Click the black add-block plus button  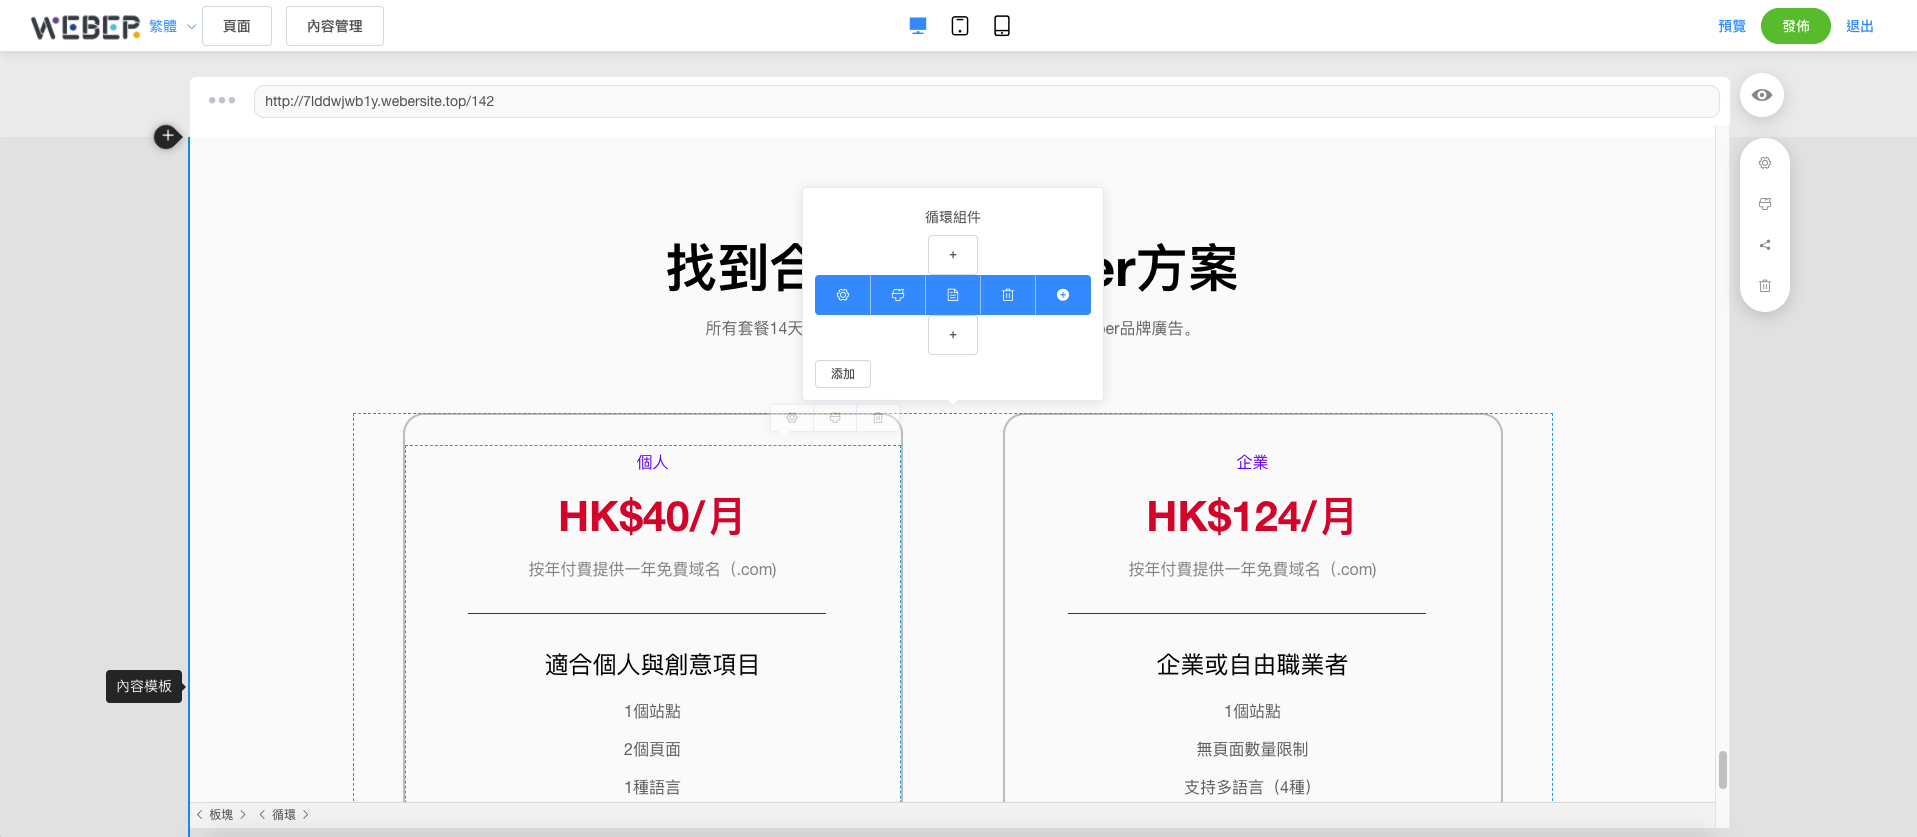168,136
